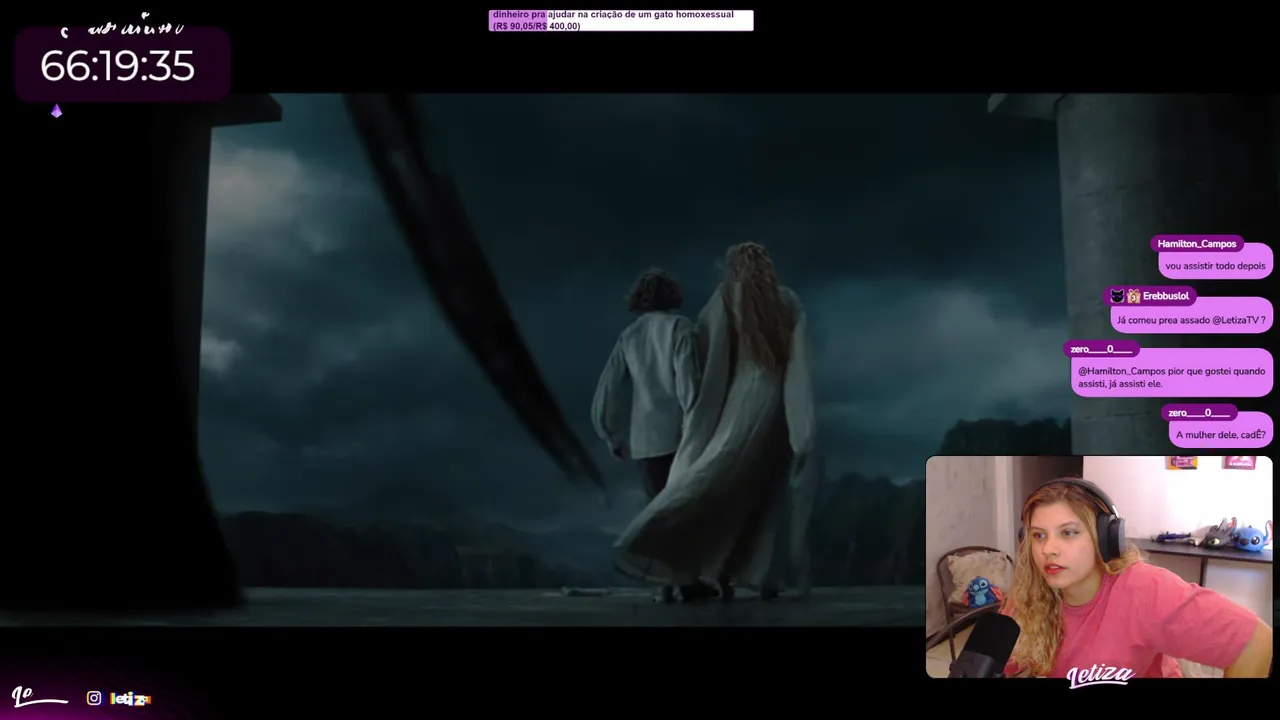Select the Erebbuslol username label
This screenshot has width=1280, height=720.
point(1166,296)
